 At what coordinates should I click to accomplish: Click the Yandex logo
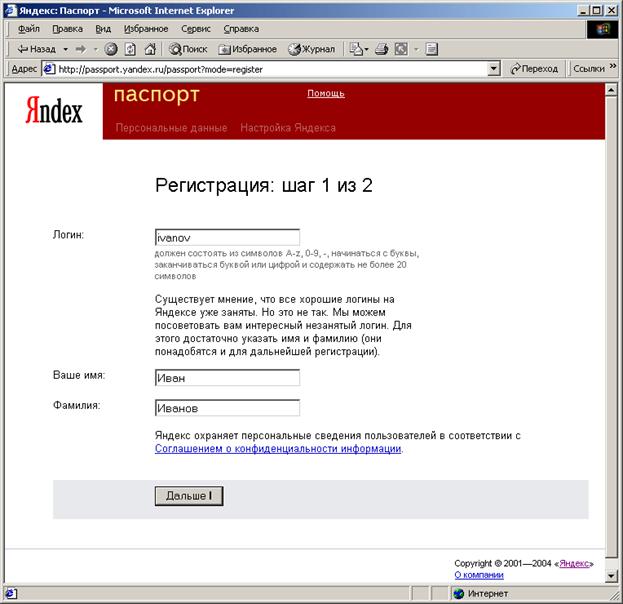pyautogui.click(x=54, y=110)
